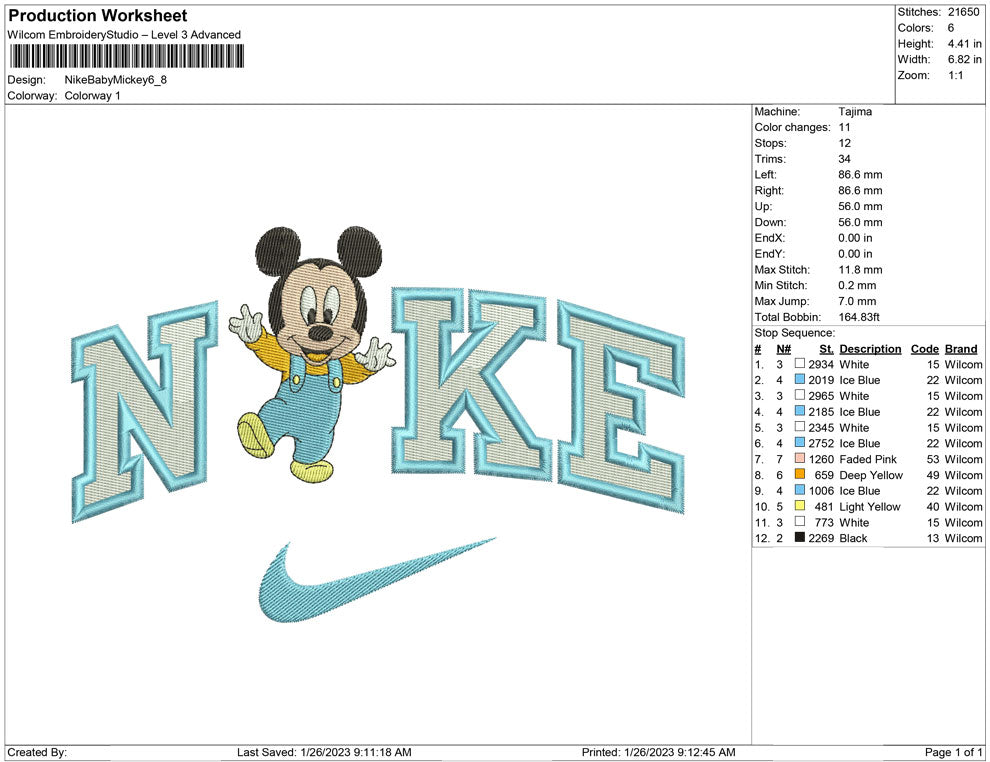Screen dimensions: 990x762
Task: Click the Page 1 of 1 footer text
Action: pos(954,752)
